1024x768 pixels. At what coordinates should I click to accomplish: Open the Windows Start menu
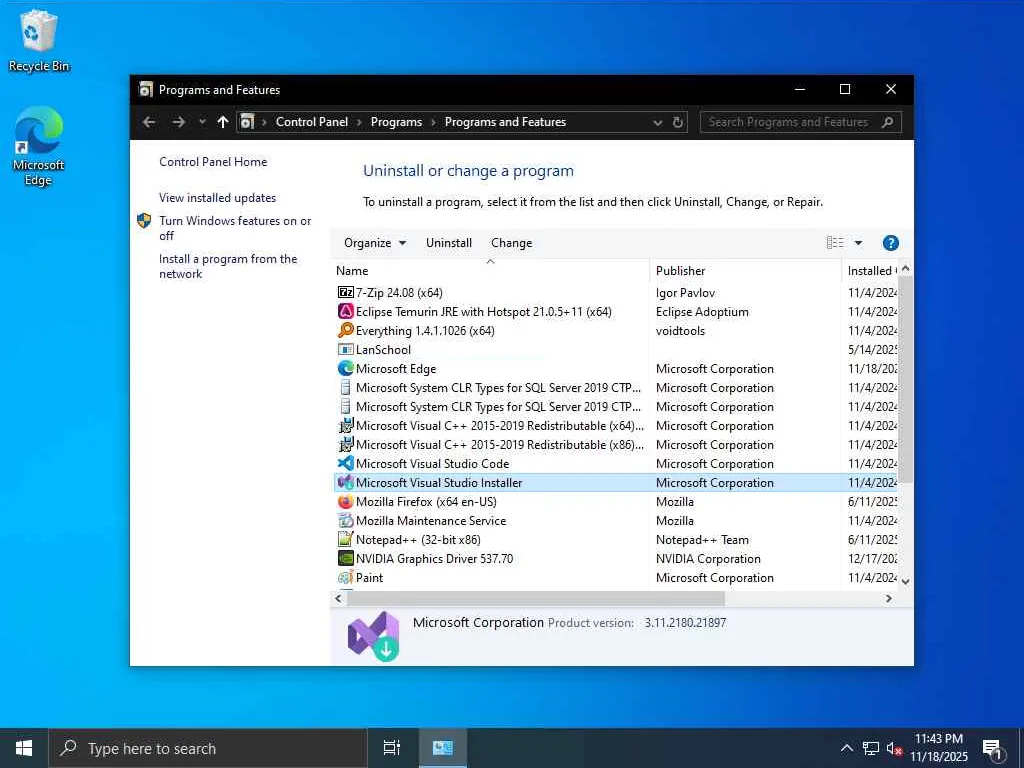[24, 748]
